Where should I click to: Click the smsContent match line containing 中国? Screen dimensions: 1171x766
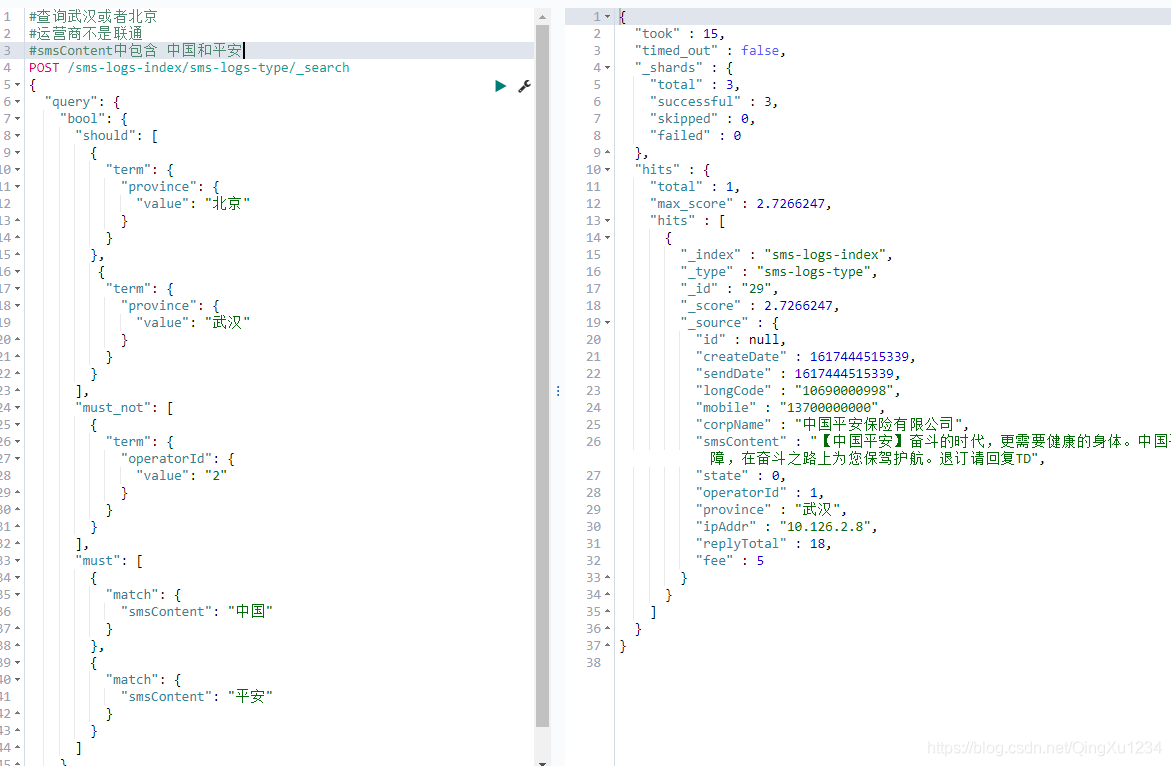click(190, 611)
